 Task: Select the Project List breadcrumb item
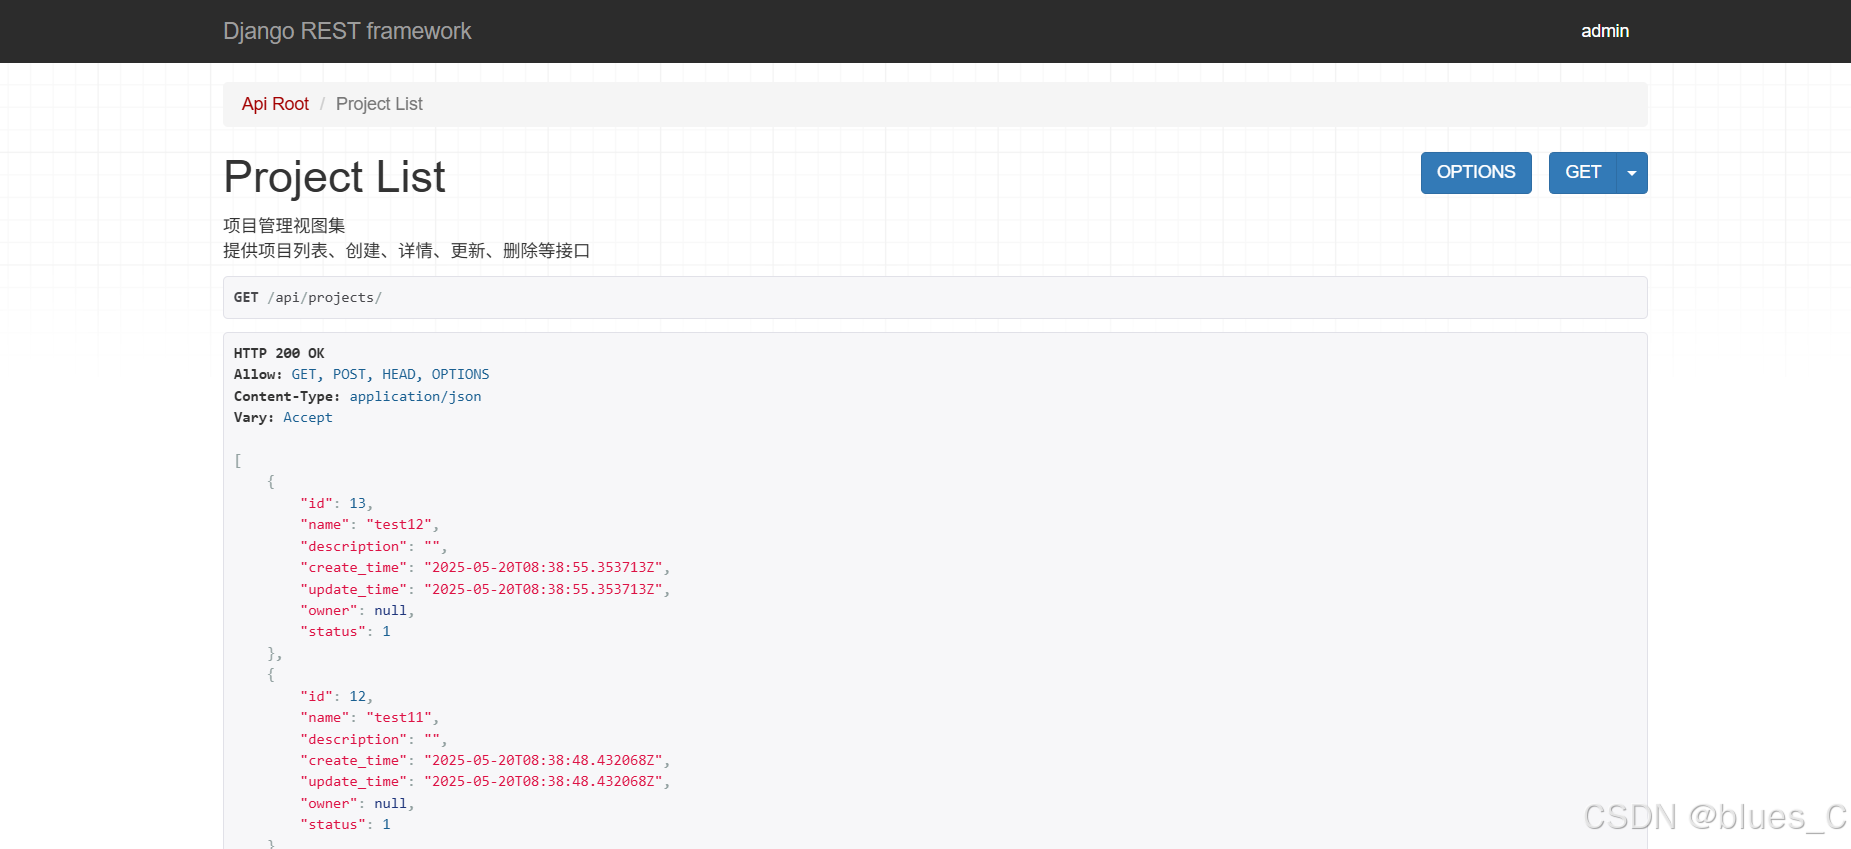coord(379,104)
